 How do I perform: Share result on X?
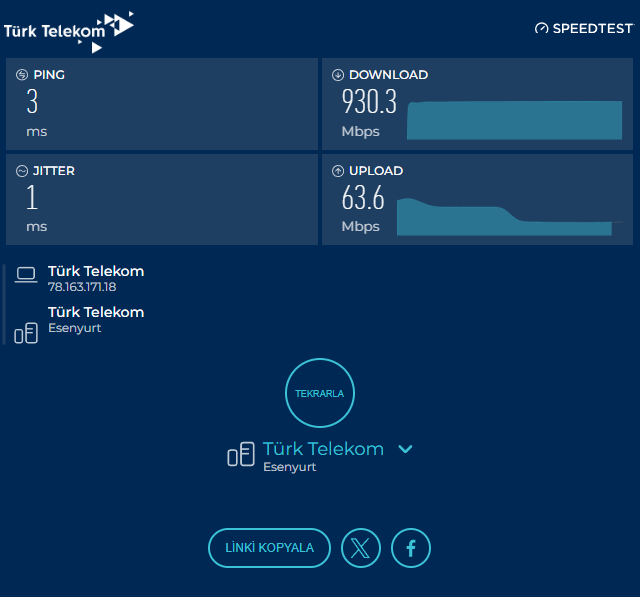(x=361, y=548)
